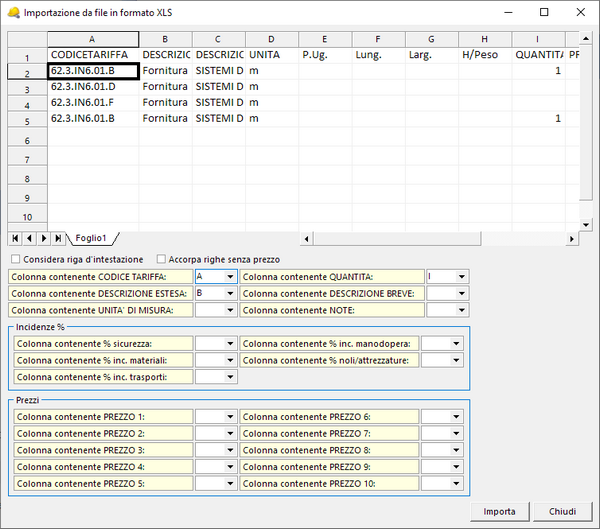Click previous sheet navigation arrow
Screen dimensions: 600x529
(29, 238)
